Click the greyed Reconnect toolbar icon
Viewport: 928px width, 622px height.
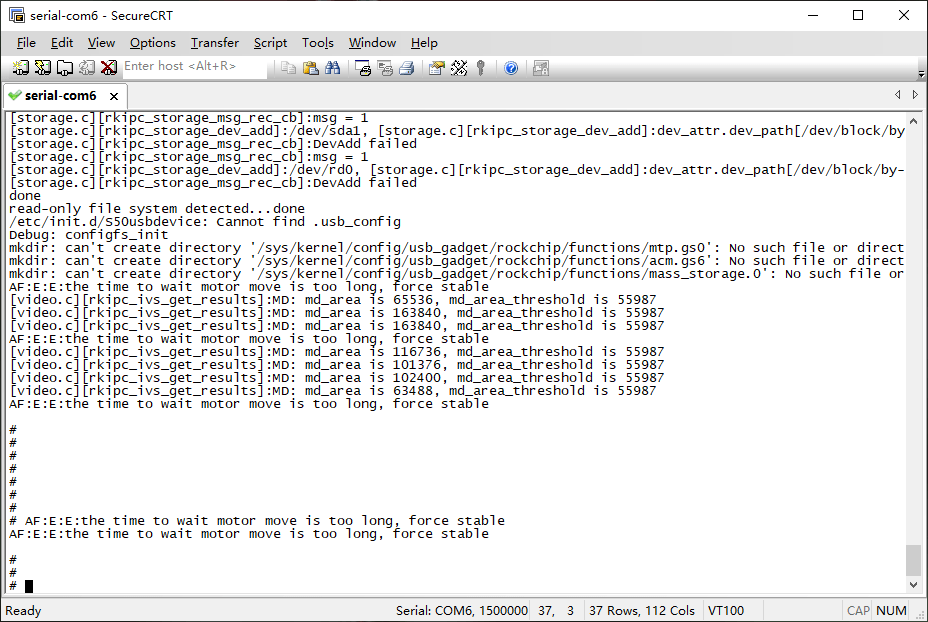pyautogui.click(x=86, y=68)
